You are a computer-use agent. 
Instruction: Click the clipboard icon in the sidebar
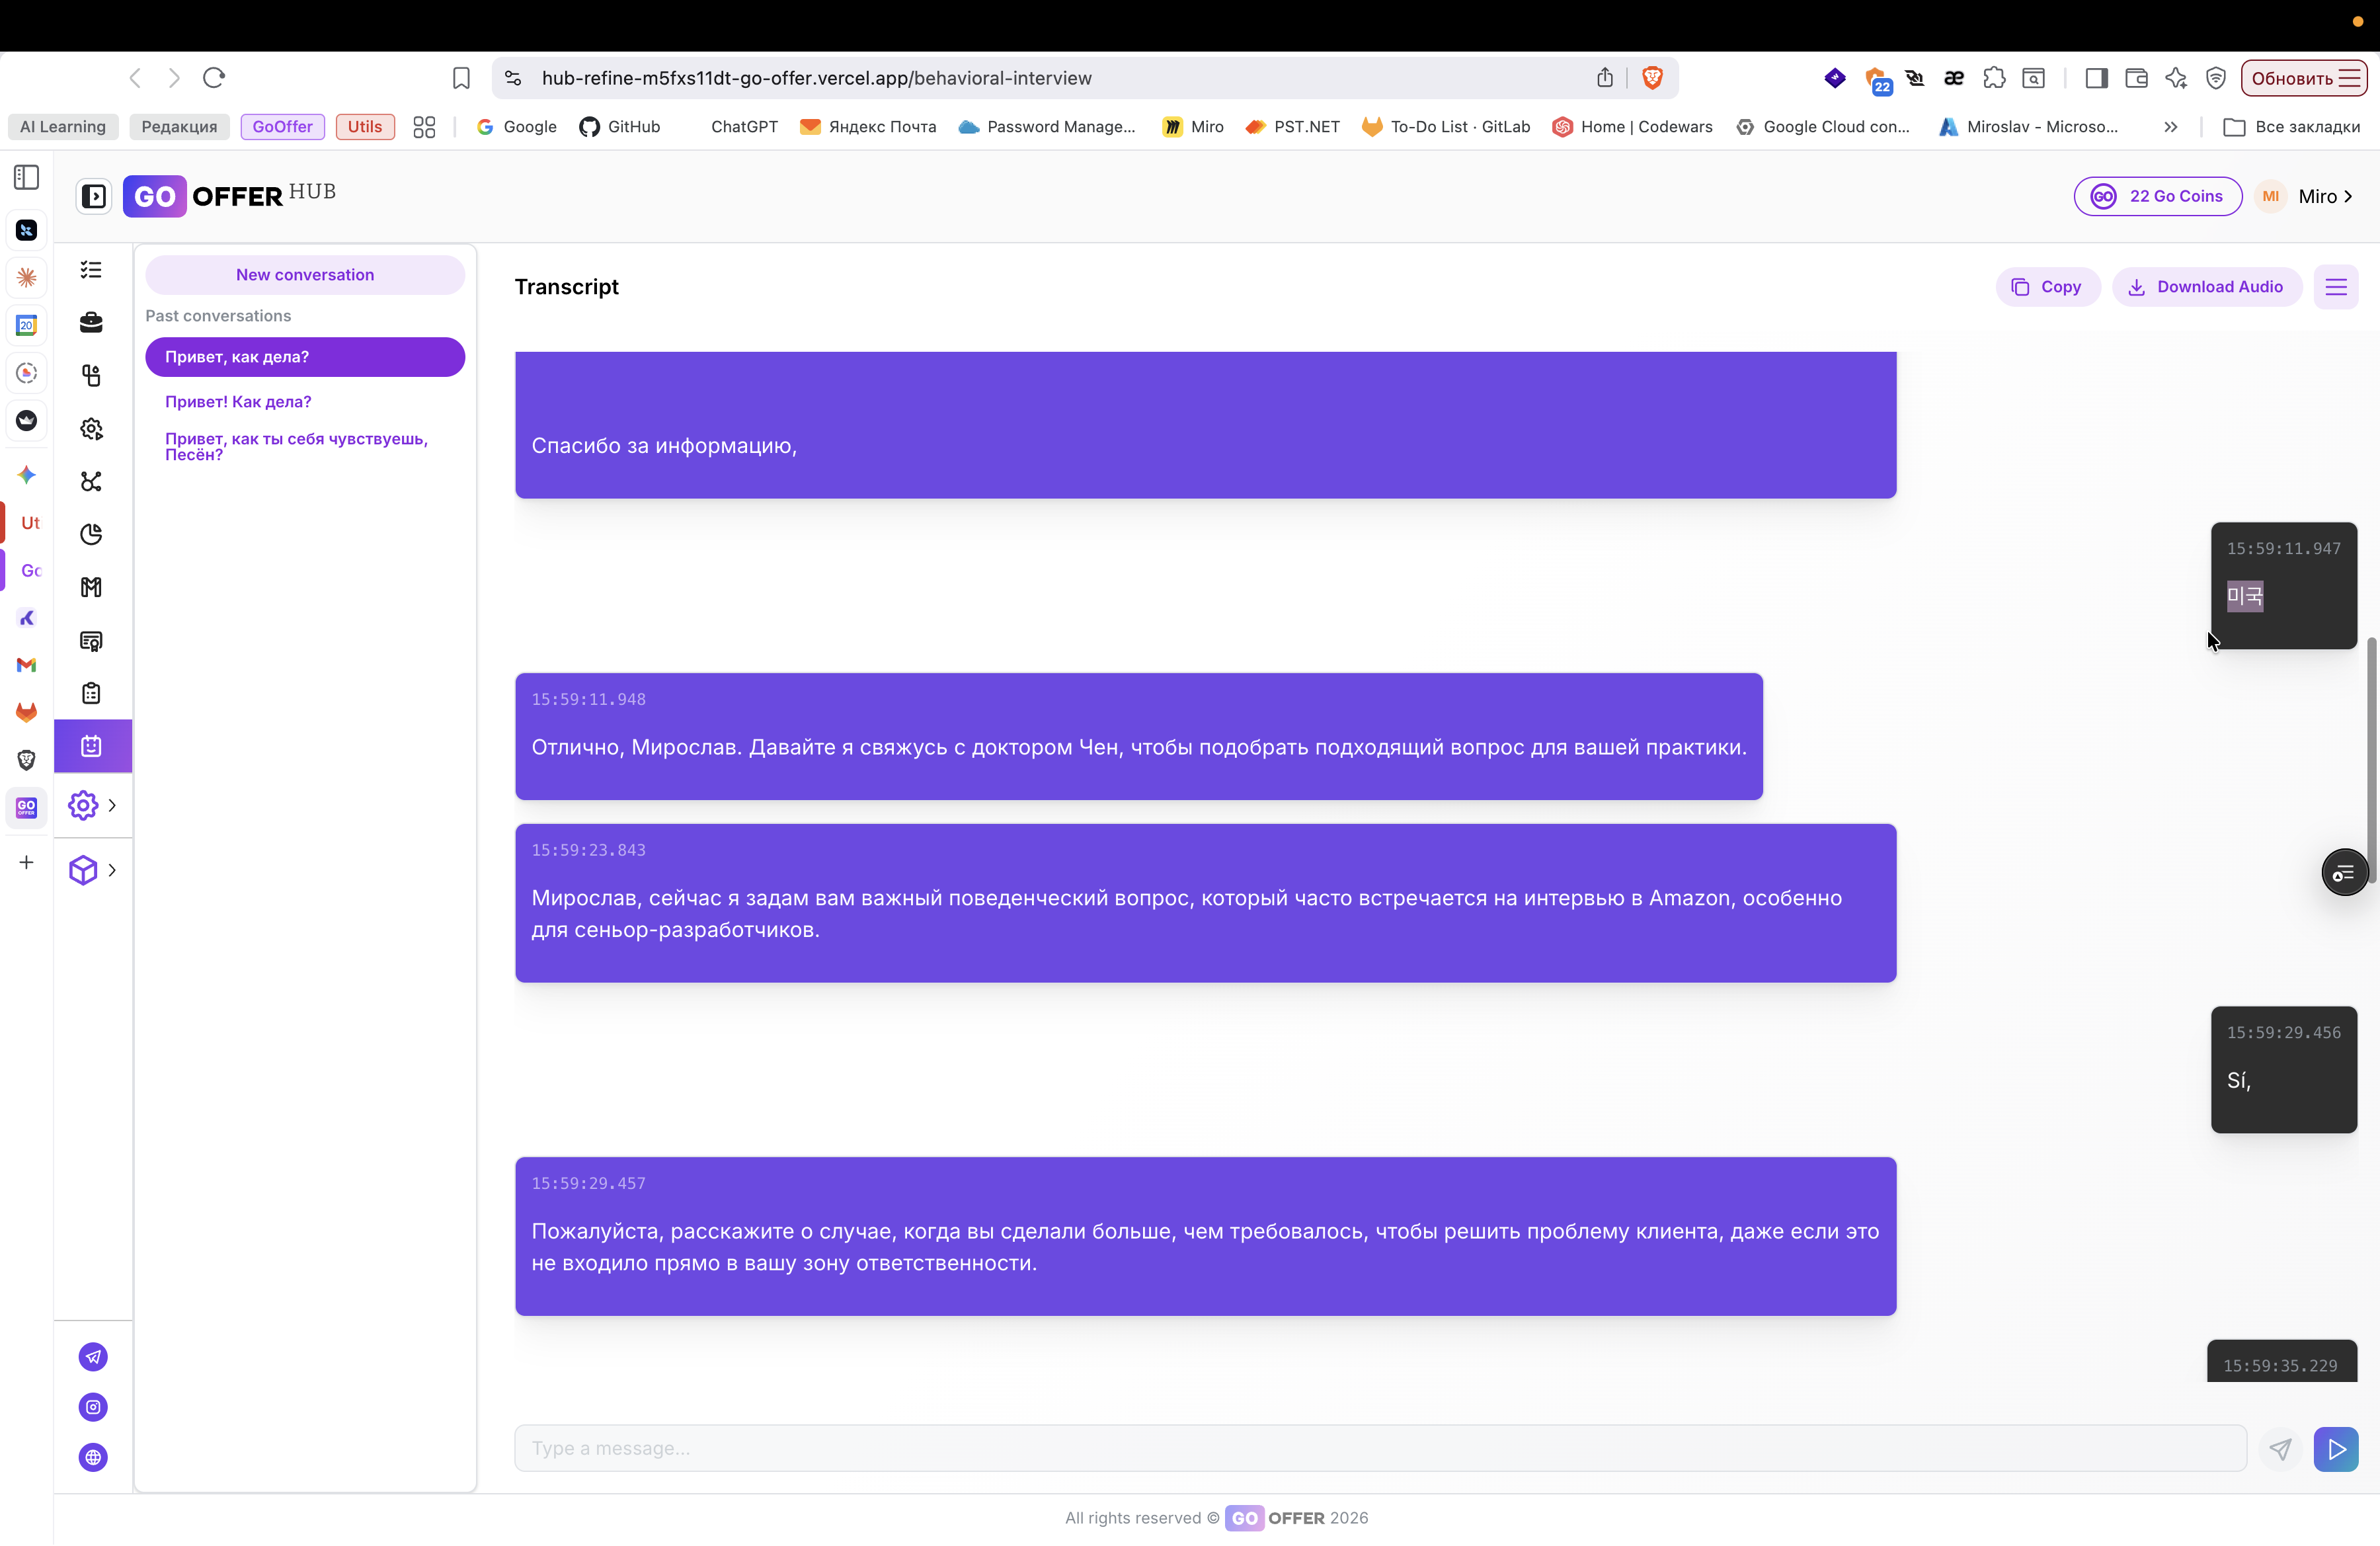(91, 693)
